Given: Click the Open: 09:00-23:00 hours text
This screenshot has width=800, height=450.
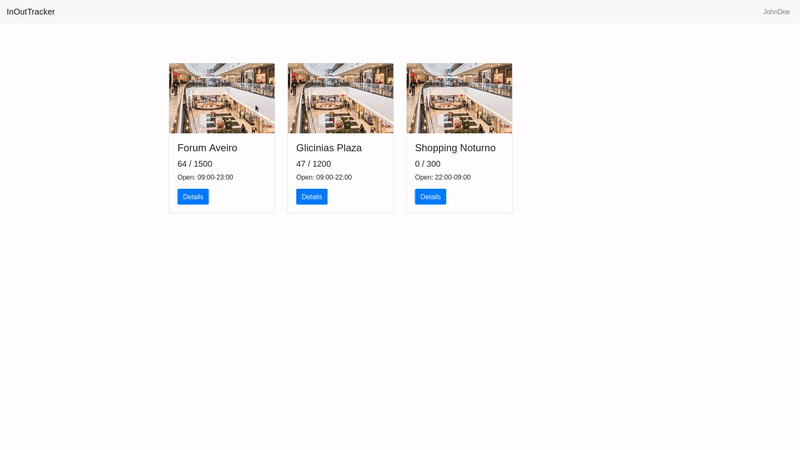Looking at the screenshot, I should tap(205, 178).
